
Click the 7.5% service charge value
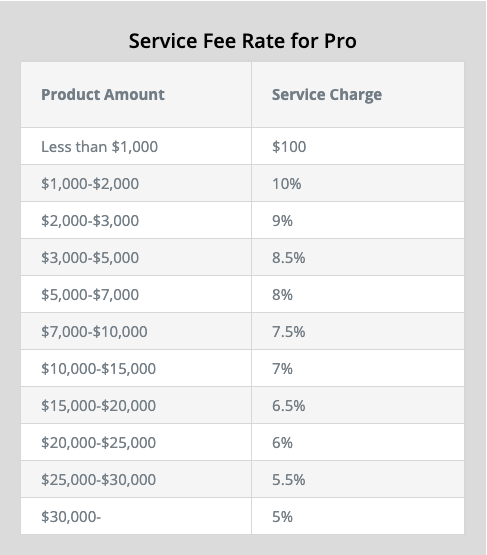[288, 332]
